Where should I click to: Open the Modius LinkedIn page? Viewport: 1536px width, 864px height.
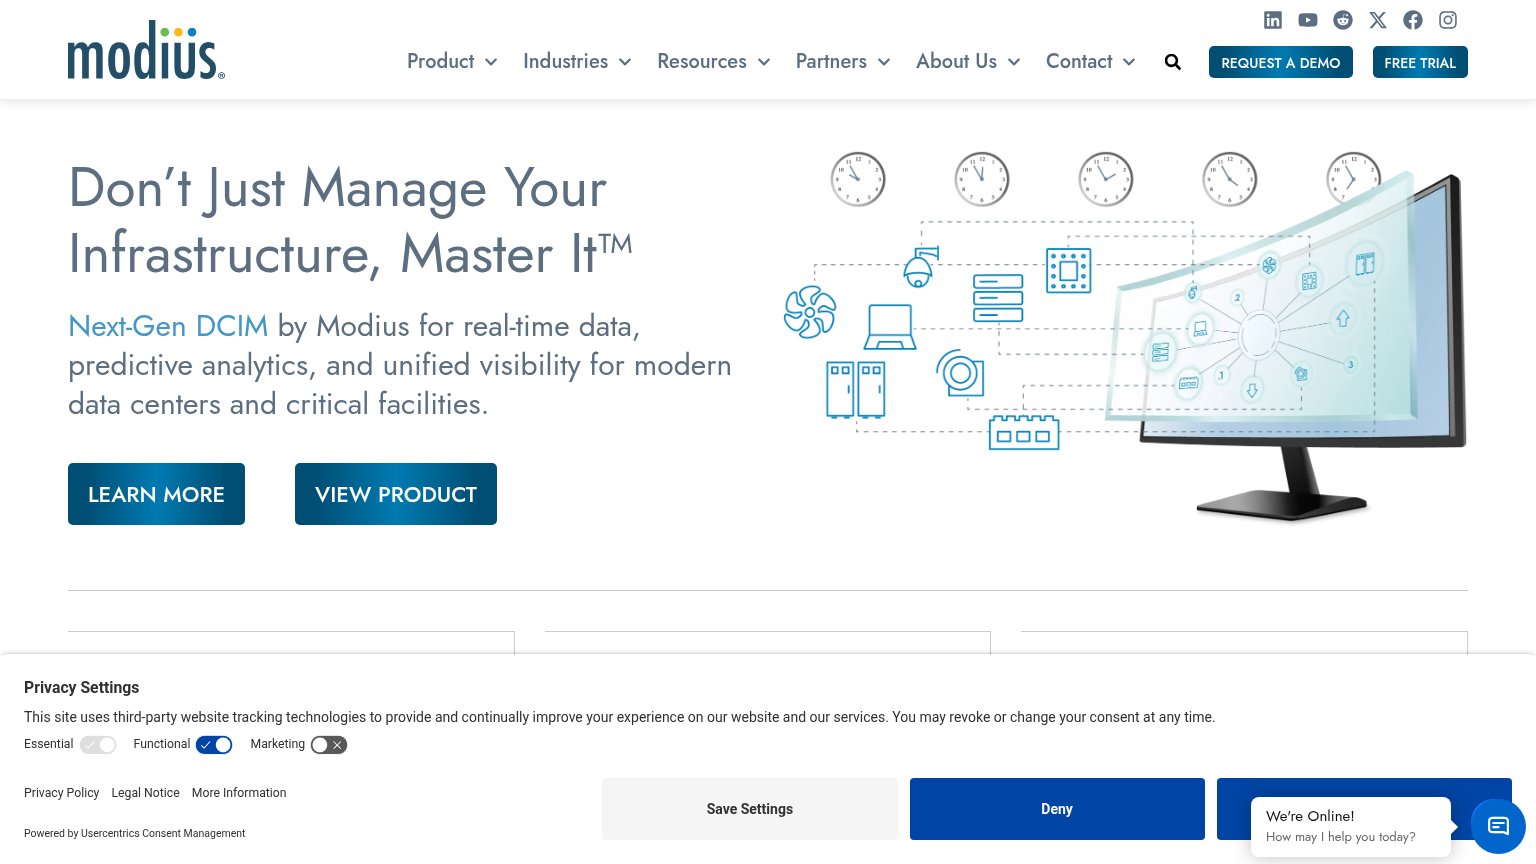[1273, 20]
